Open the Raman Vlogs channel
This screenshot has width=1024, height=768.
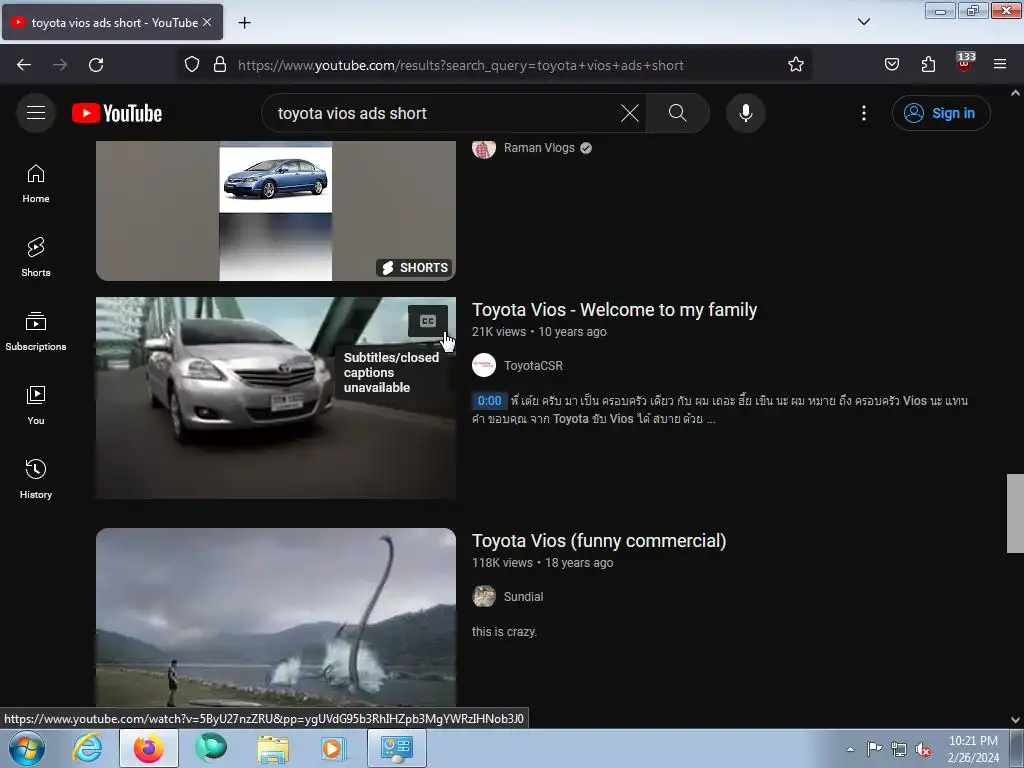click(x=539, y=148)
